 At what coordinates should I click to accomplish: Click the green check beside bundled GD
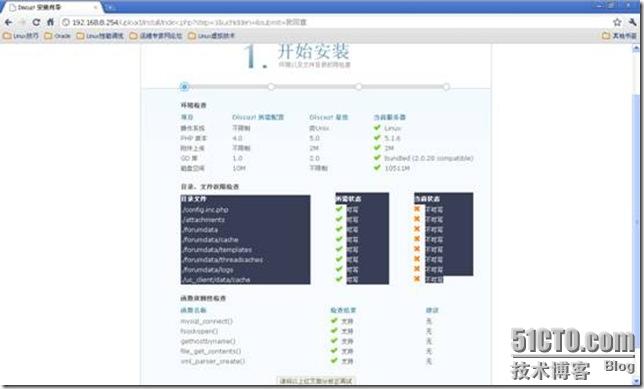pos(377,158)
